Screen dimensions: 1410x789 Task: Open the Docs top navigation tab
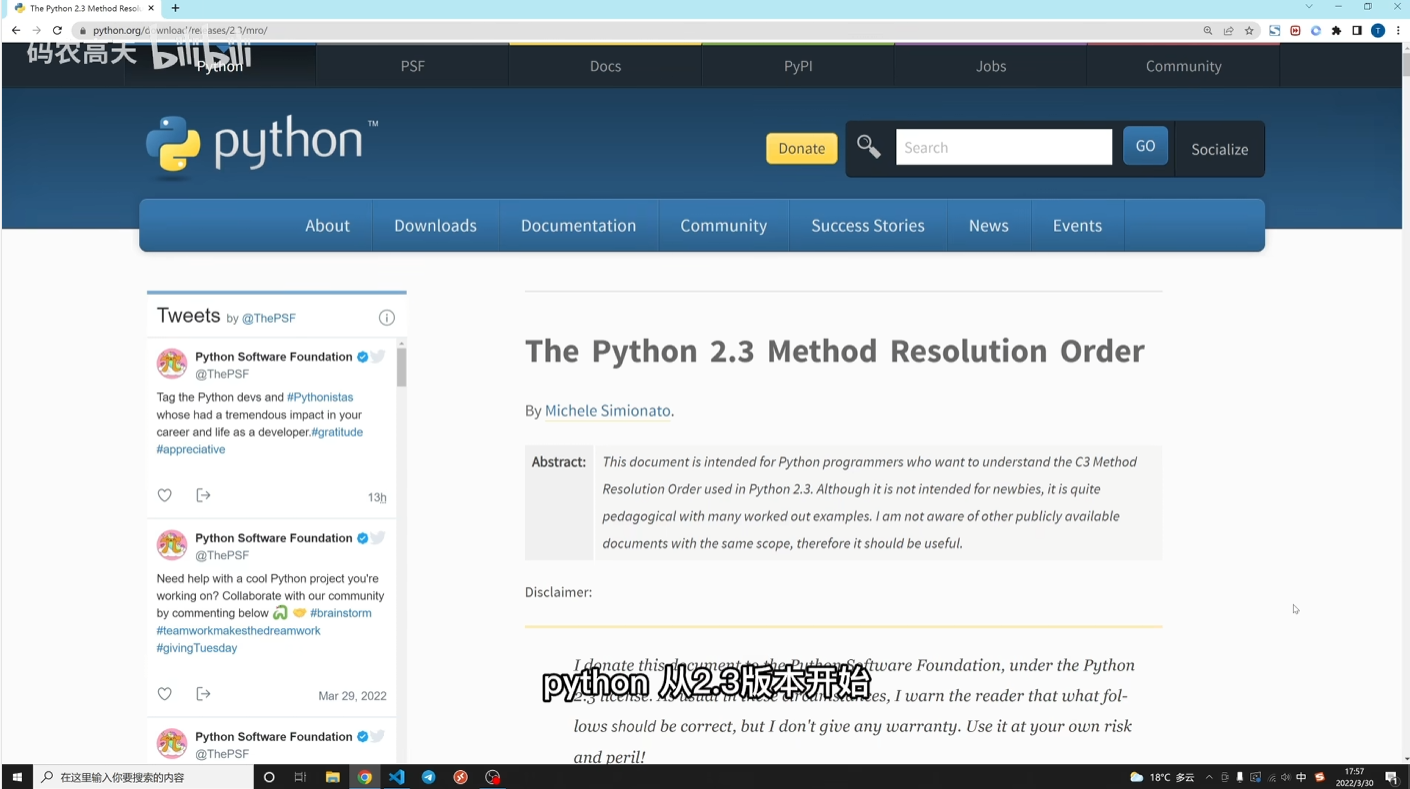[605, 66]
